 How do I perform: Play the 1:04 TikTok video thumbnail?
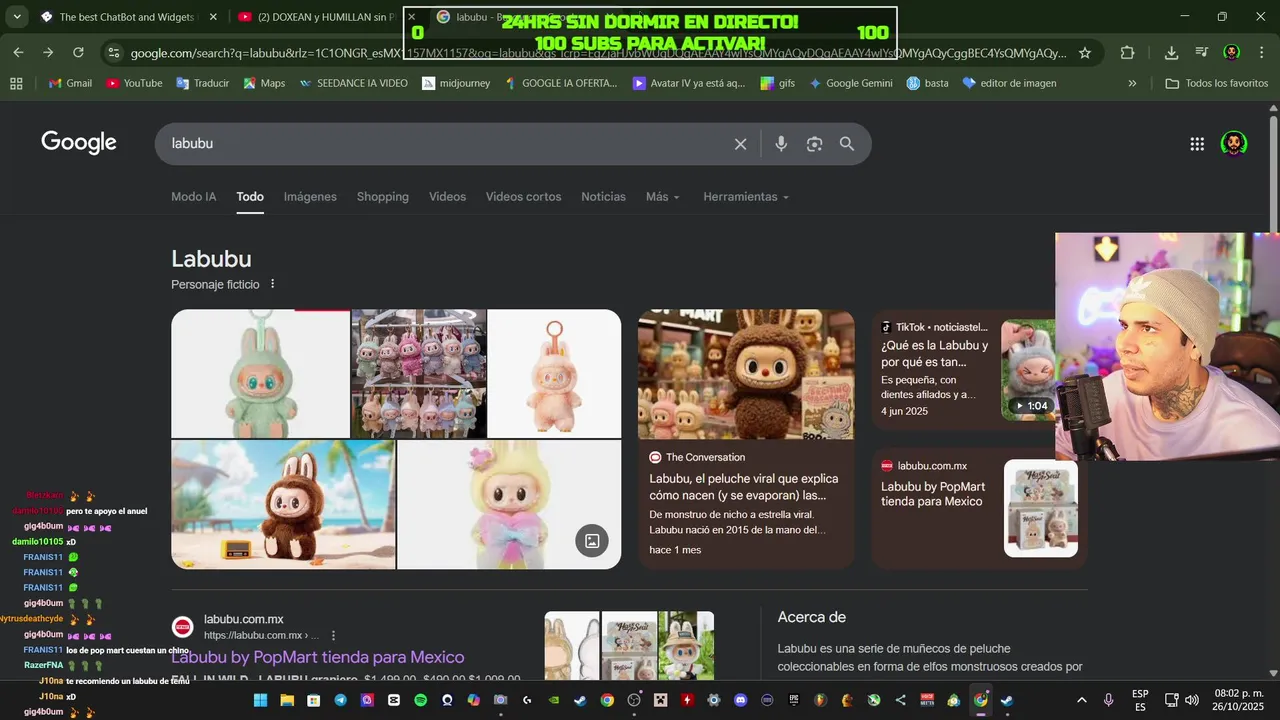(x=1028, y=370)
